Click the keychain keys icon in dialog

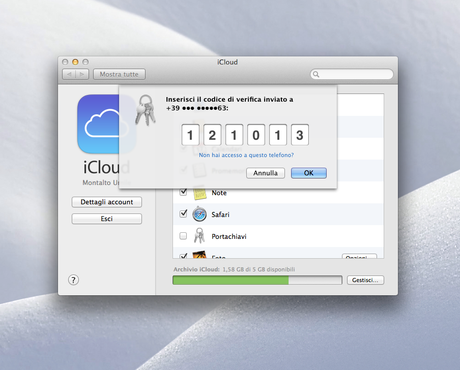click(145, 110)
